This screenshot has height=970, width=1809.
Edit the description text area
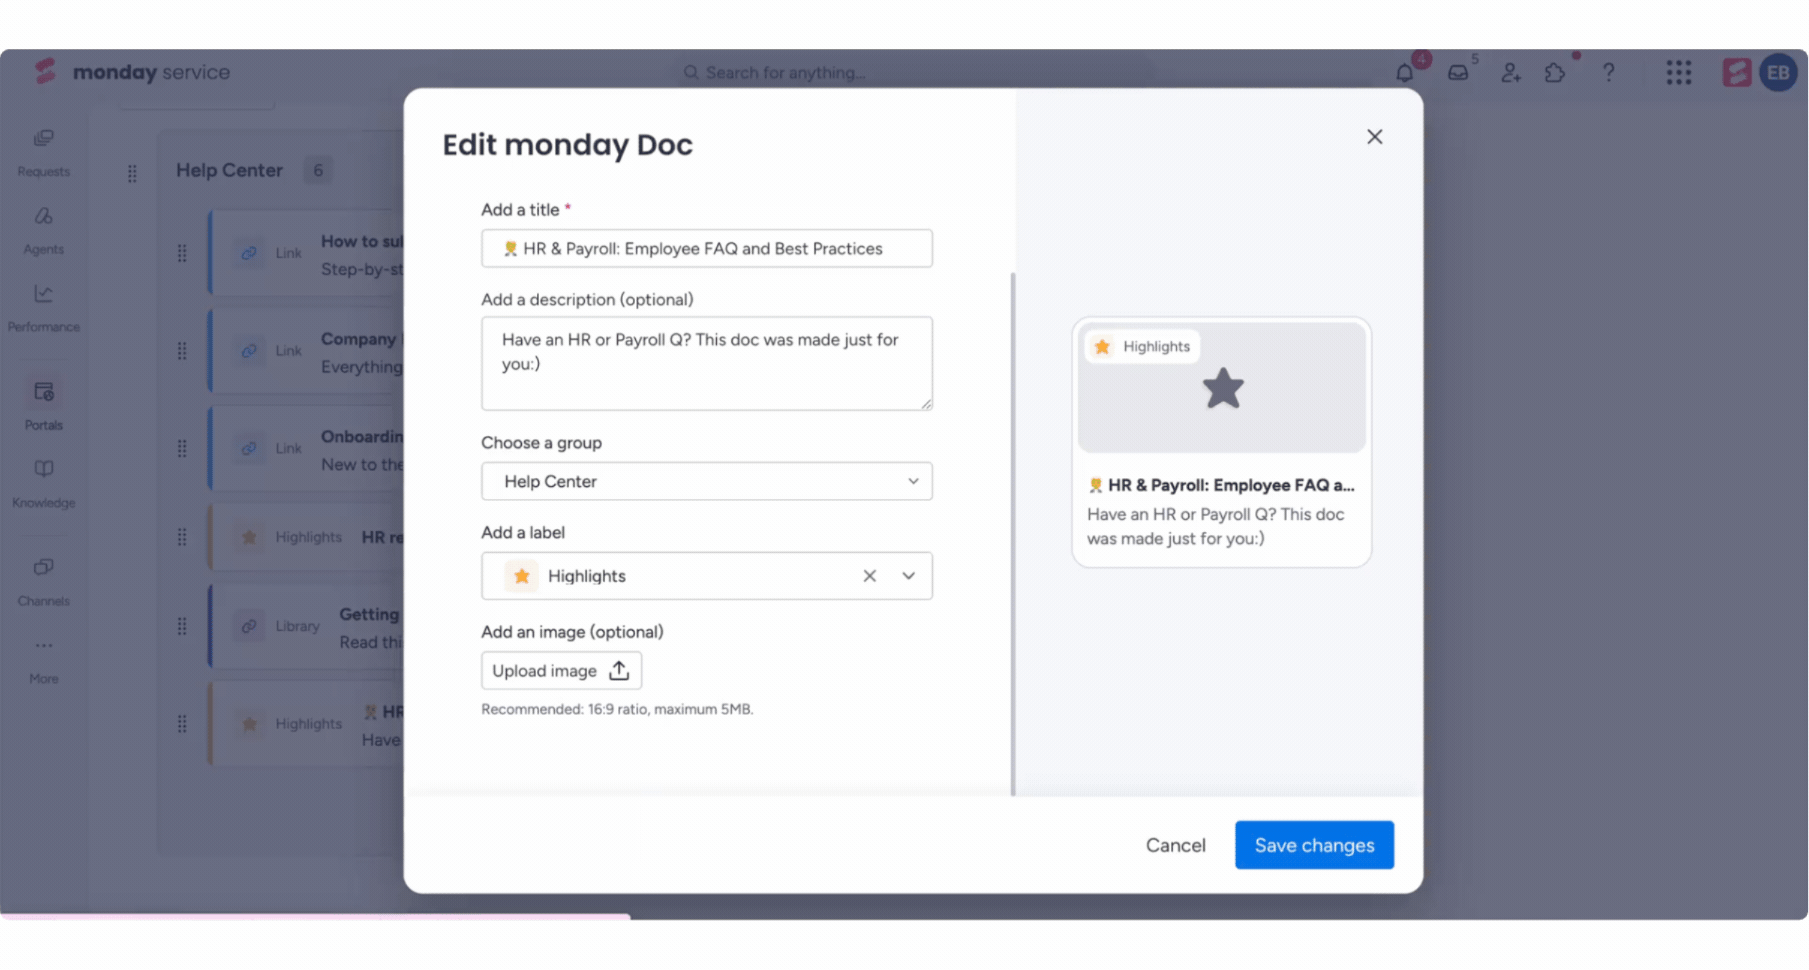pyautogui.click(x=706, y=363)
